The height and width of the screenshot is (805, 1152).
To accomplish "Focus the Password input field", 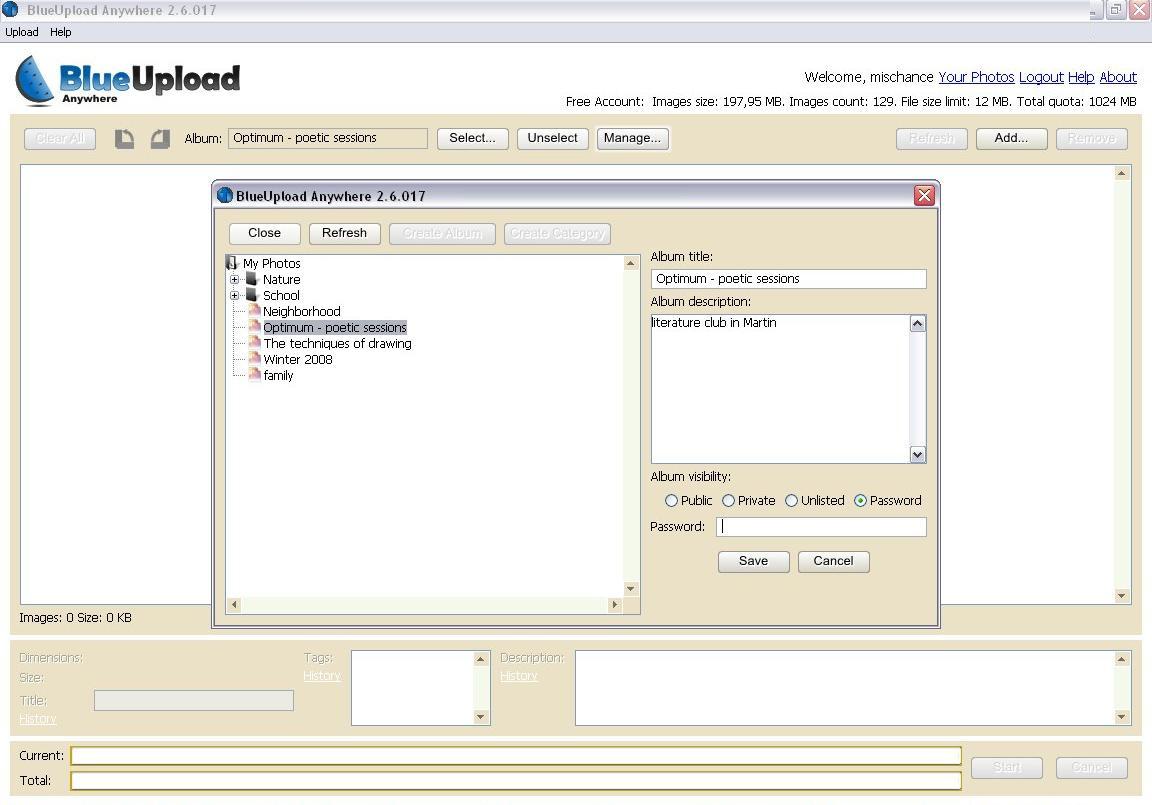I will click(x=821, y=527).
